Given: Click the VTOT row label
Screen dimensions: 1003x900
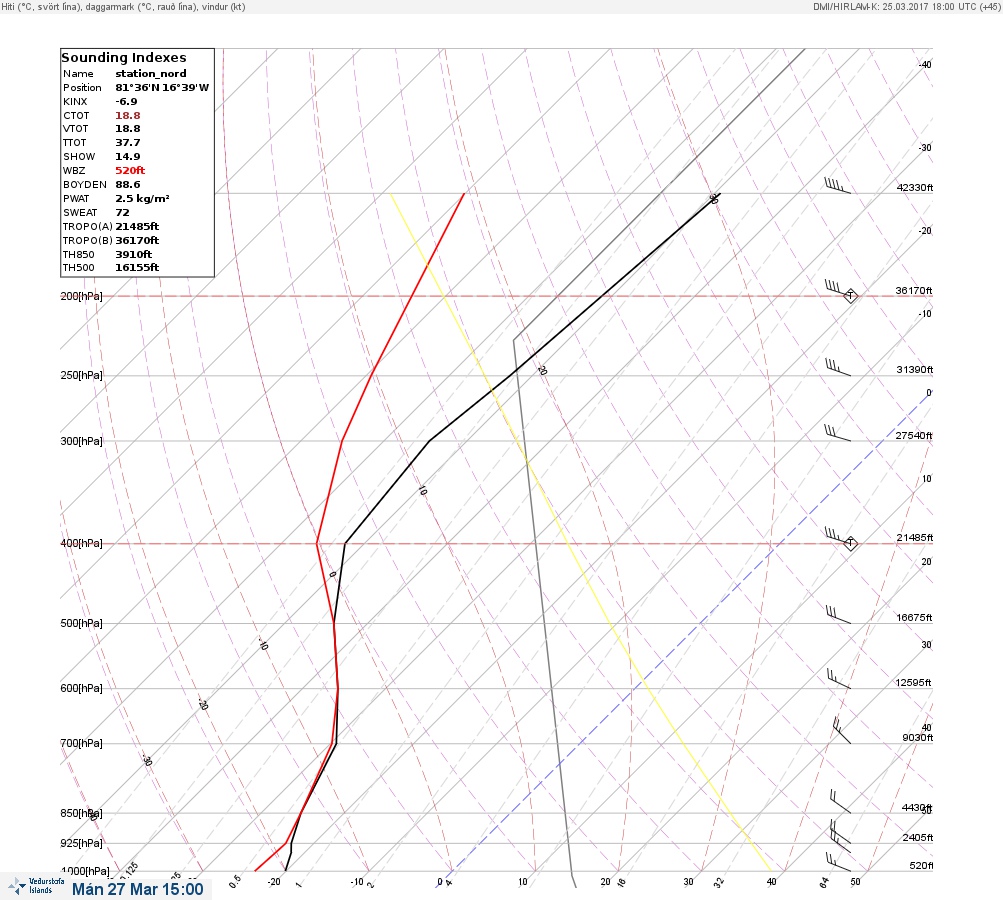Looking at the screenshot, I should click(75, 129).
